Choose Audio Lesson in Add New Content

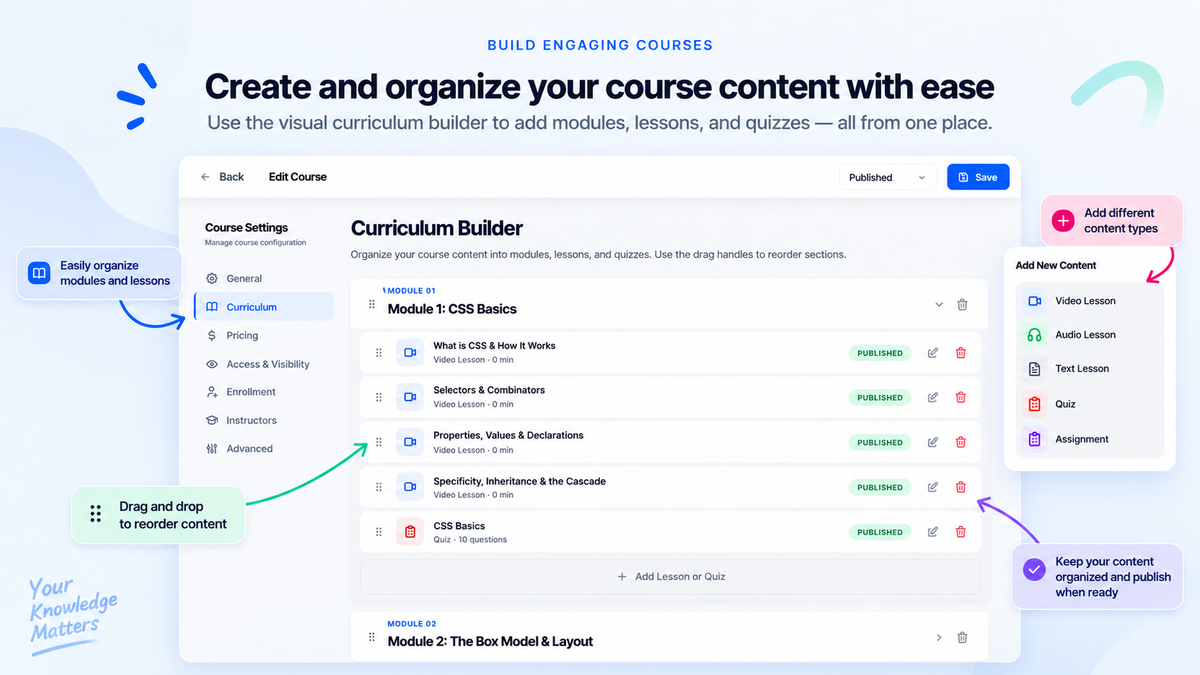point(1090,335)
